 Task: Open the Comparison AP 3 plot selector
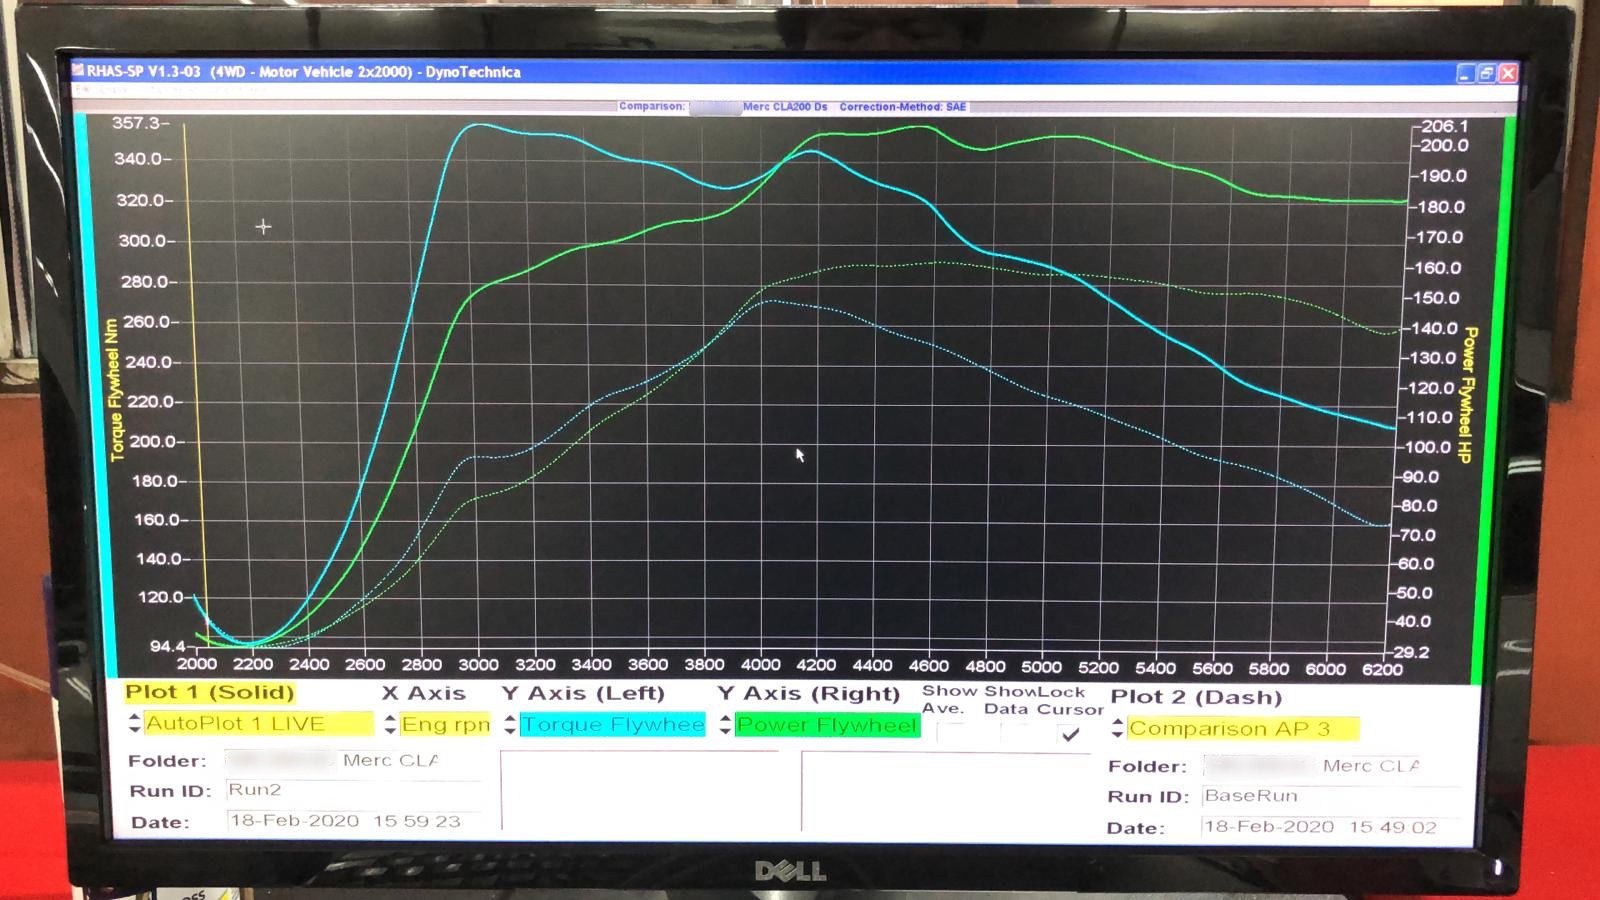(x=1243, y=729)
